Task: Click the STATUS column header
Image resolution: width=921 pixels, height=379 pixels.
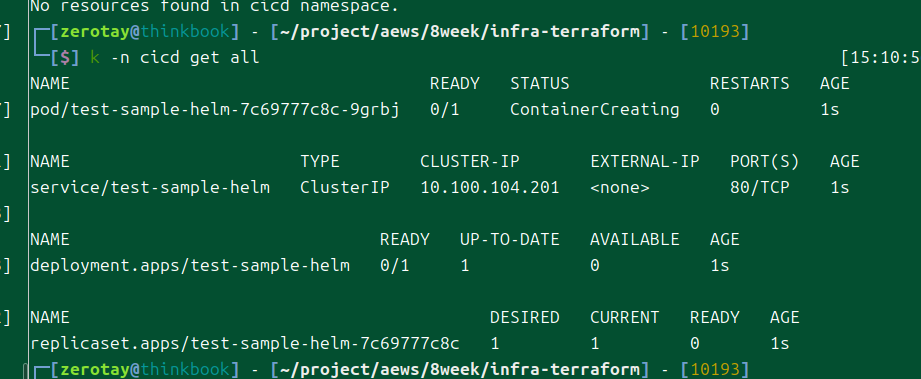Action: point(540,84)
